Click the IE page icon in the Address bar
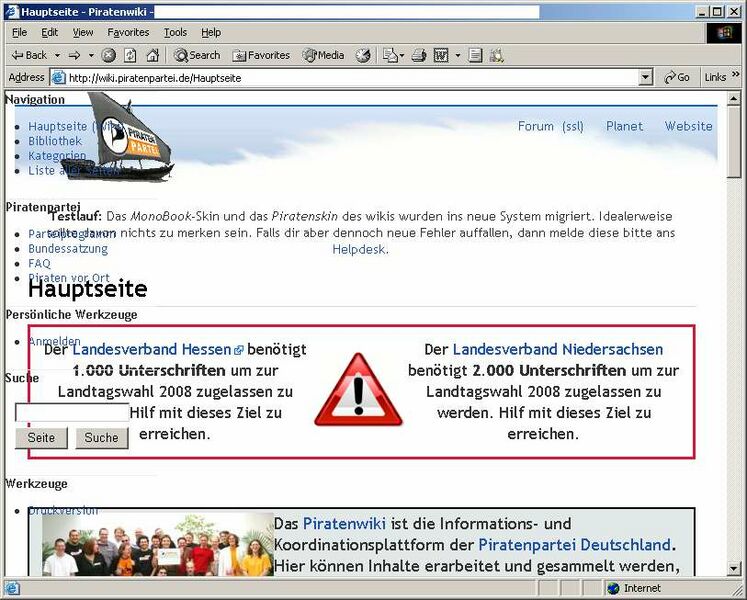The width and height of the screenshot is (747, 600). click(x=58, y=77)
